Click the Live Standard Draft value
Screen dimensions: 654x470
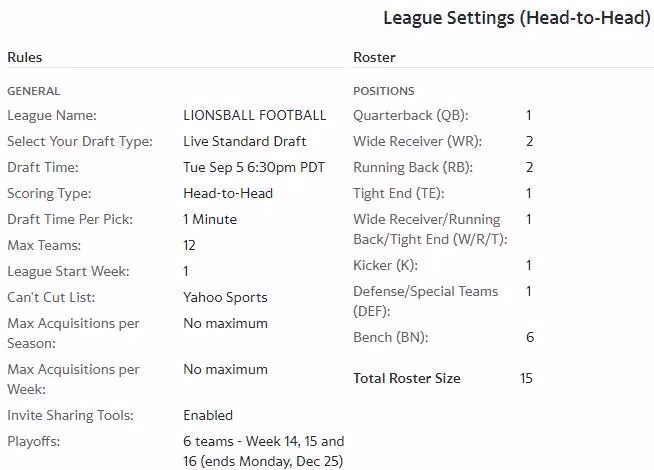coord(244,141)
